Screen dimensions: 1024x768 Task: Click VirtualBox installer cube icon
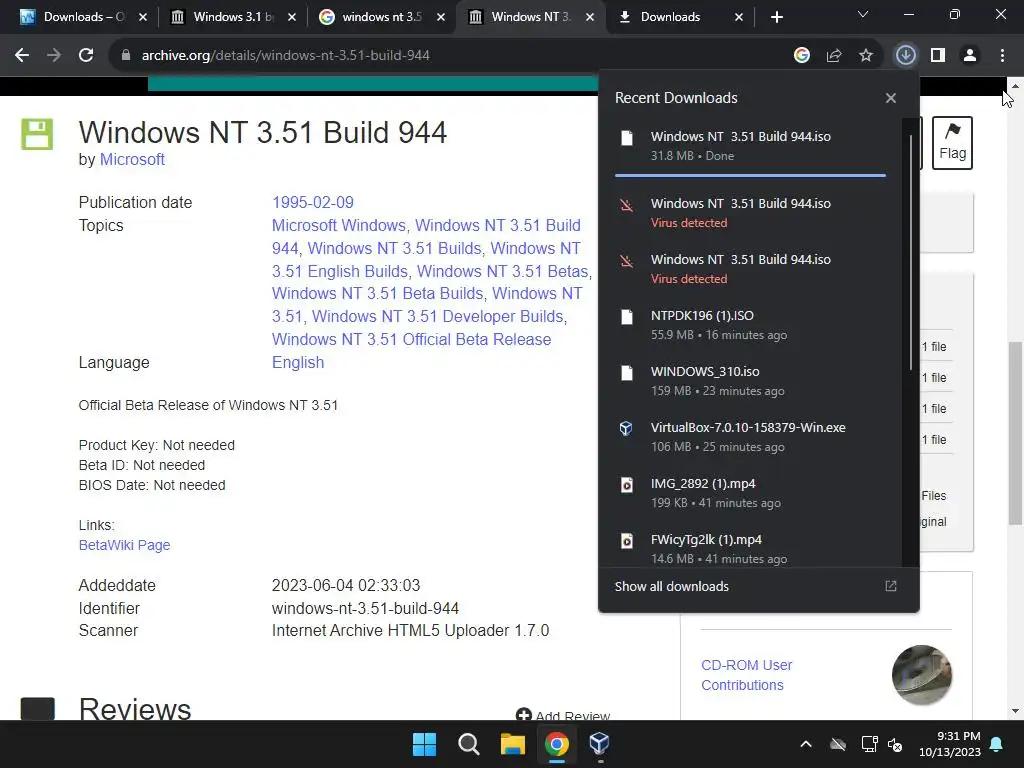pyautogui.click(x=626, y=428)
